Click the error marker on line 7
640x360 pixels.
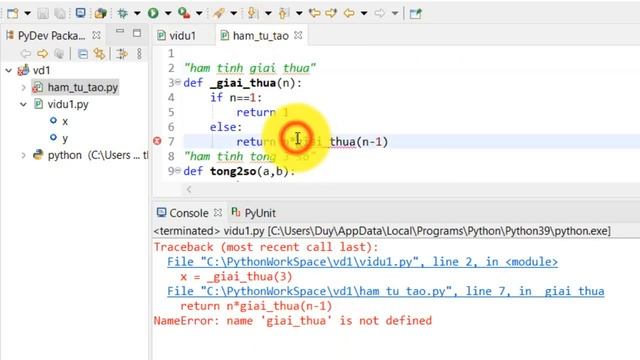pyautogui.click(x=157, y=141)
